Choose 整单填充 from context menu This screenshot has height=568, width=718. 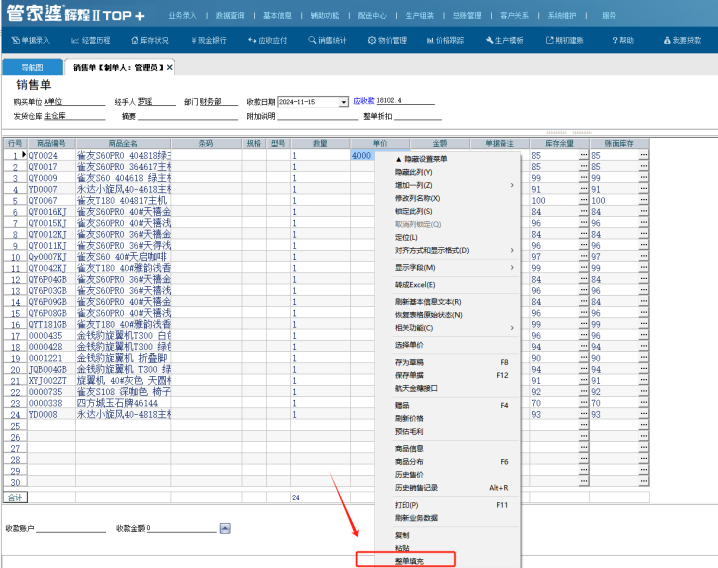(409, 561)
